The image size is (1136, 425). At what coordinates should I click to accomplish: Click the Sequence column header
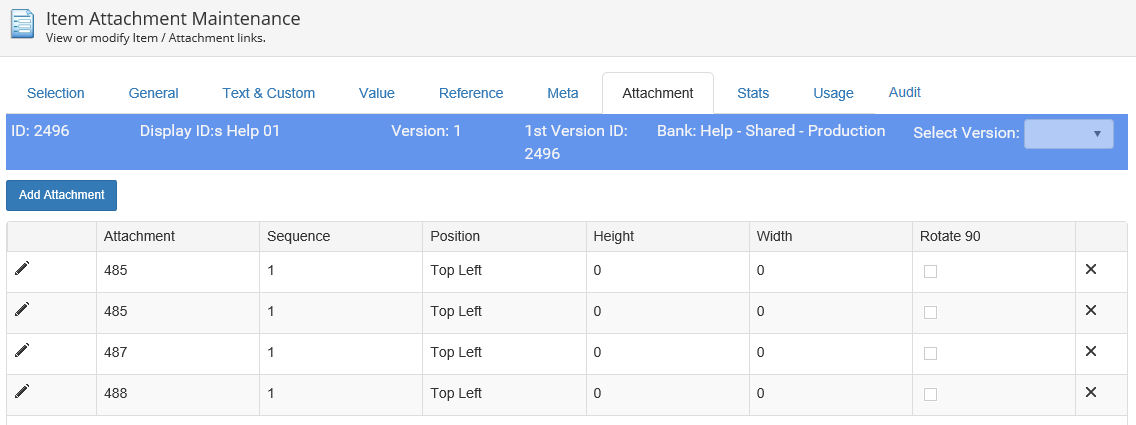(298, 236)
